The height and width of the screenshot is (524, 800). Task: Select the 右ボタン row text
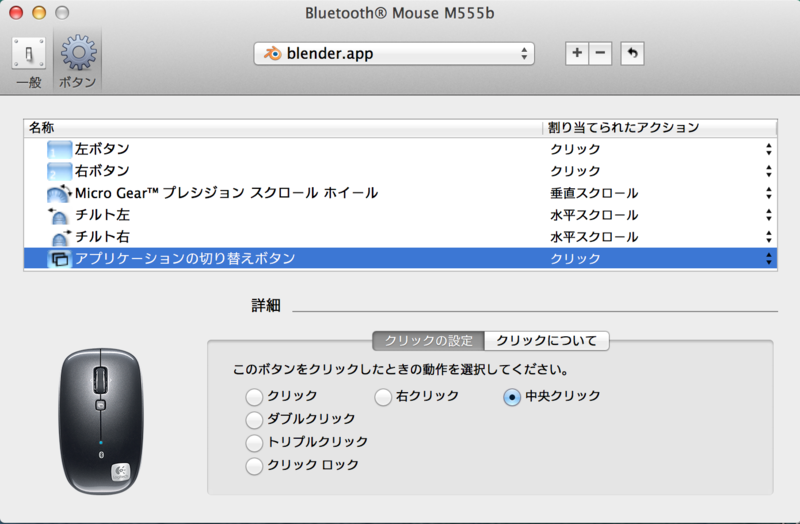[x=102, y=171]
